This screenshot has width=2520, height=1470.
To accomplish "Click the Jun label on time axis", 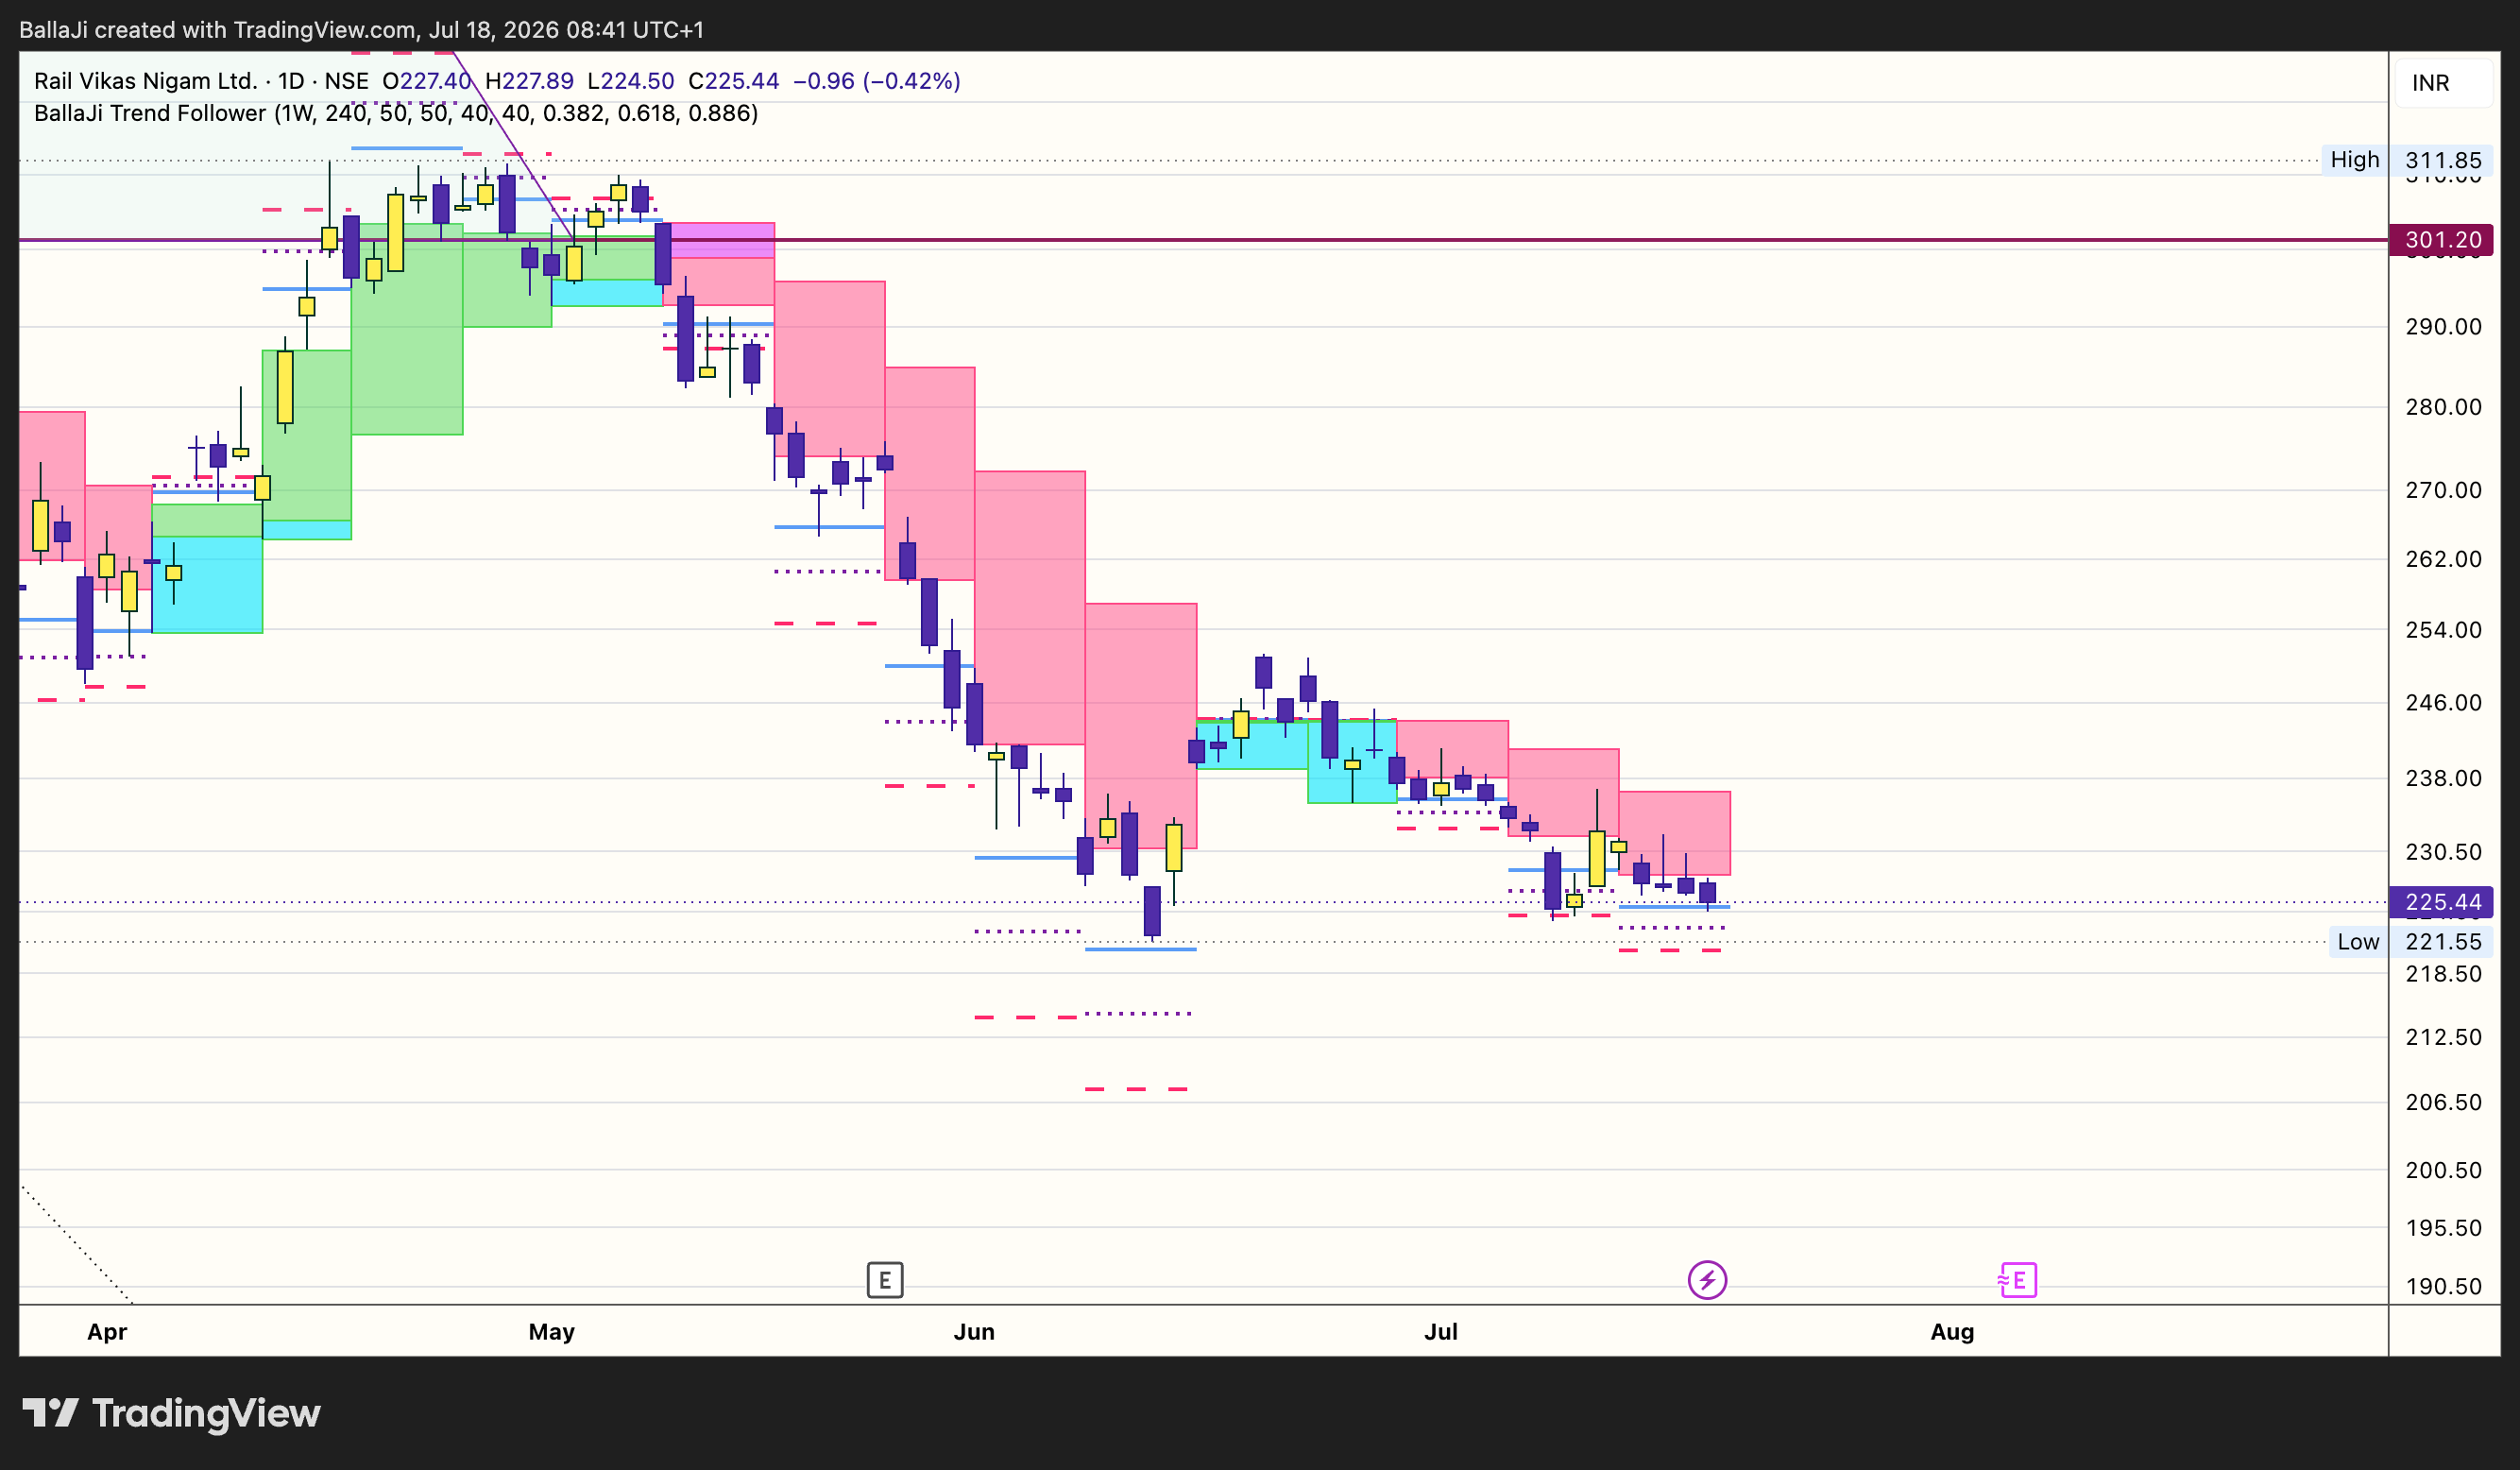I will point(974,1332).
